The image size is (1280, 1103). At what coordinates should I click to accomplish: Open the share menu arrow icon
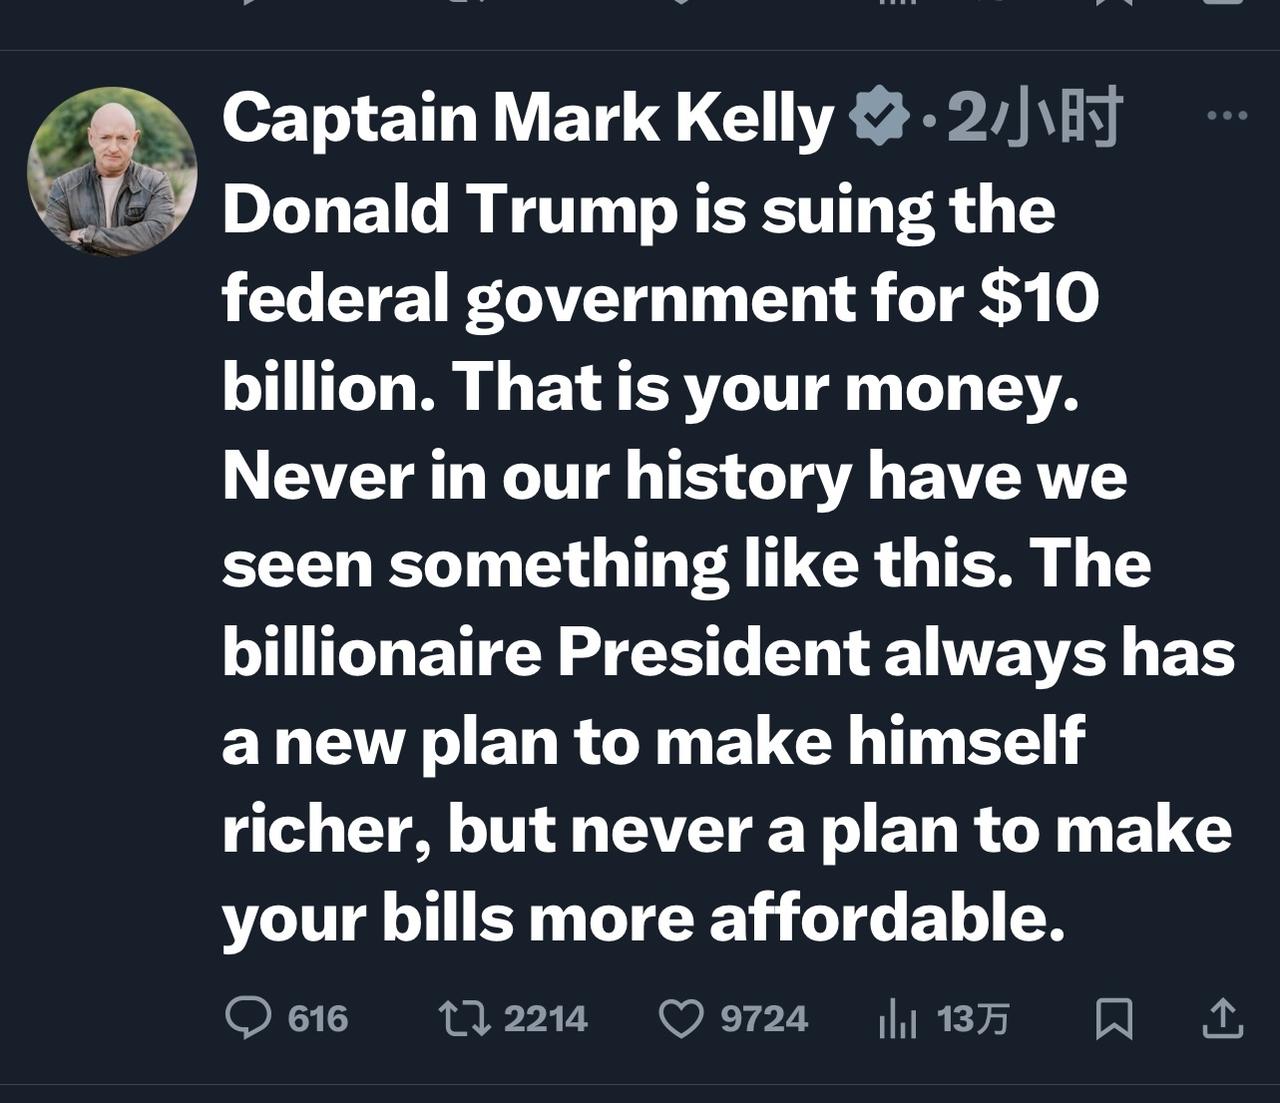click(x=1221, y=1019)
